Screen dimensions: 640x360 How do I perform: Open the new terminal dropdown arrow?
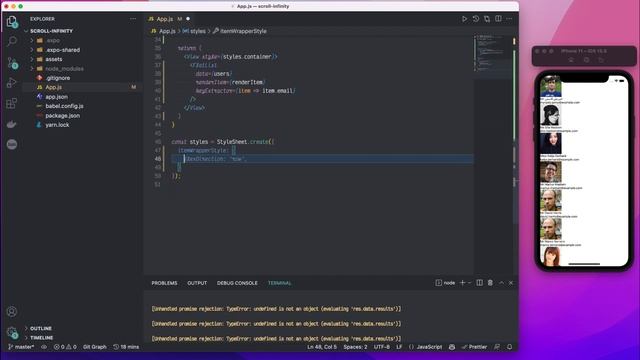pyautogui.click(x=469, y=283)
